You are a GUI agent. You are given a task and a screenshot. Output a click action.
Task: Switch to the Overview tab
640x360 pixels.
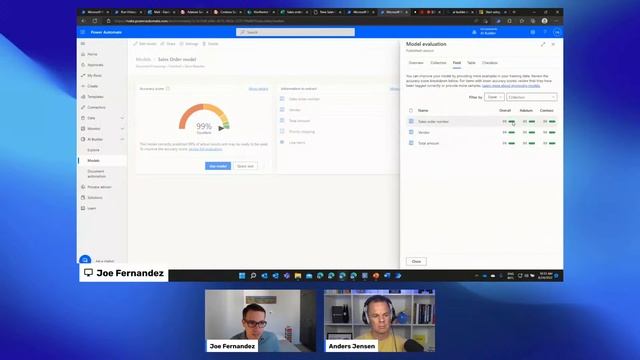pyautogui.click(x=416, y=63)
